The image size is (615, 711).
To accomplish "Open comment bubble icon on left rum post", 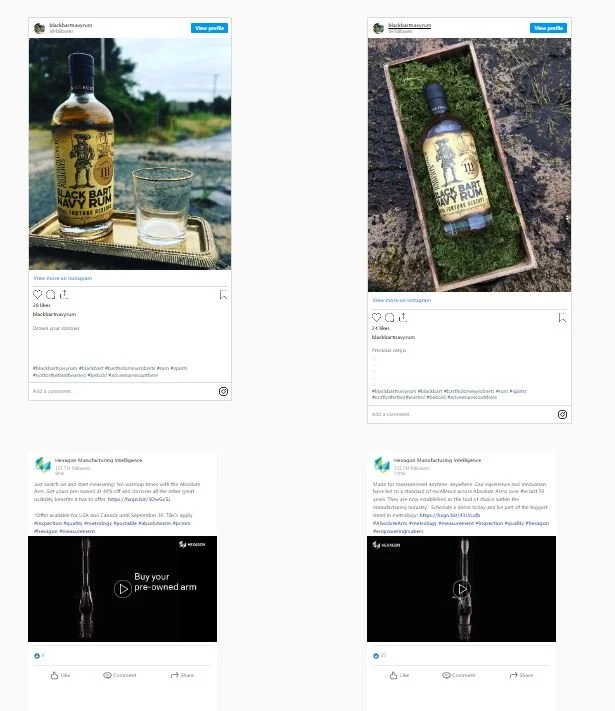I will (x=51, y=295).
